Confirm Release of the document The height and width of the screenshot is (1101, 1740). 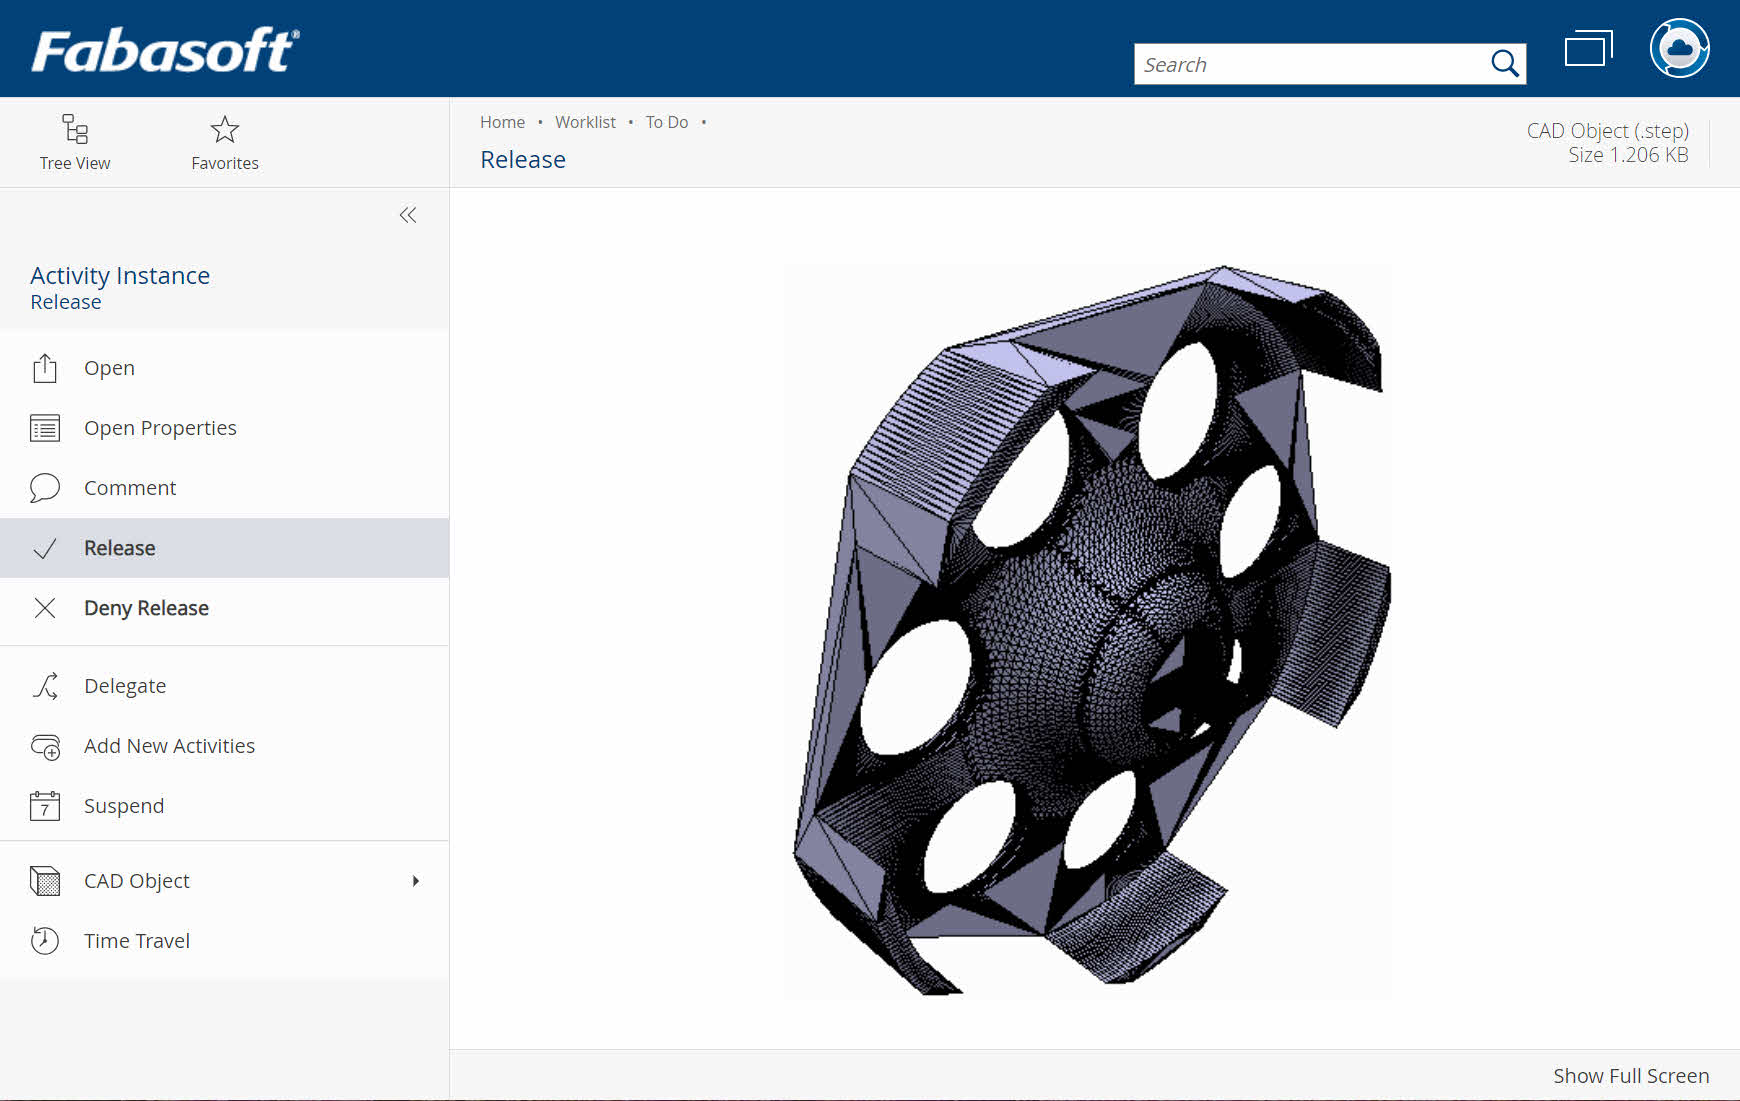119,547
